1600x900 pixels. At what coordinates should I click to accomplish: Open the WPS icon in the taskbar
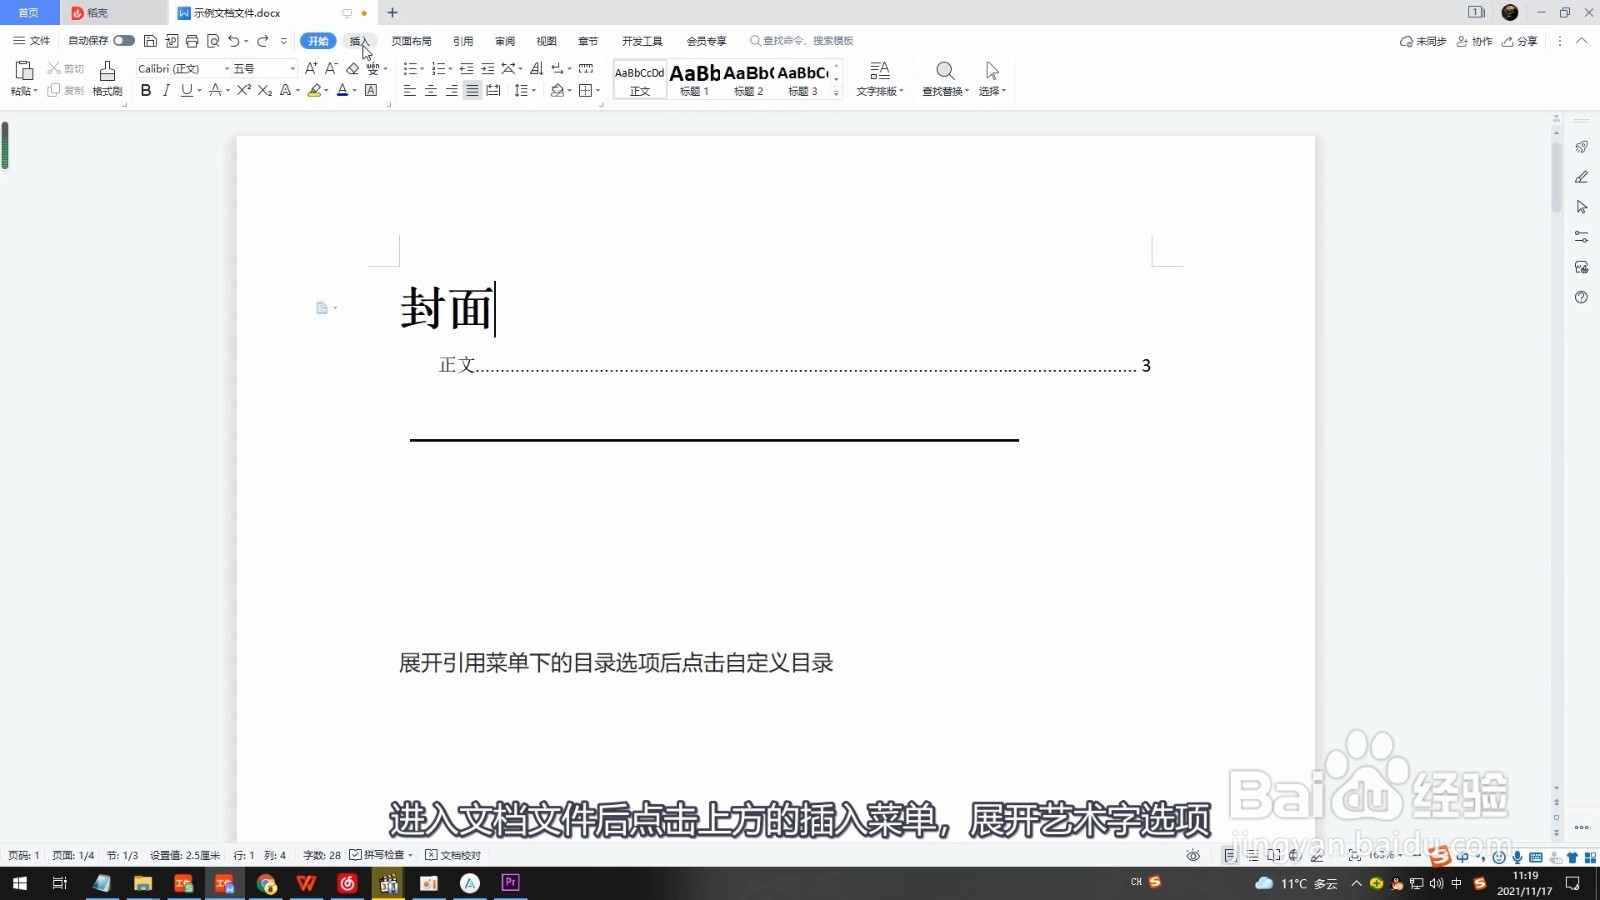click(306, 883)
